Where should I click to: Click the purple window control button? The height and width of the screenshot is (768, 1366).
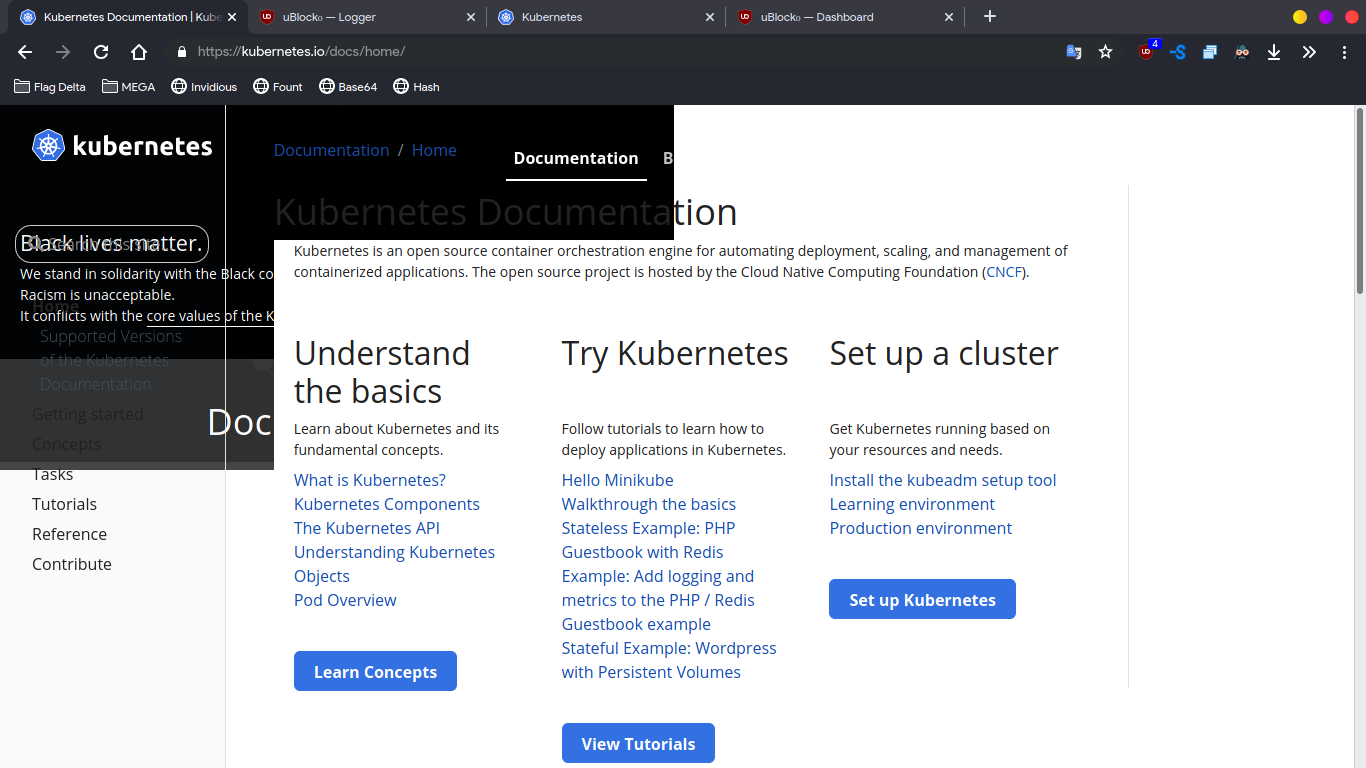tap(1326, 17)
